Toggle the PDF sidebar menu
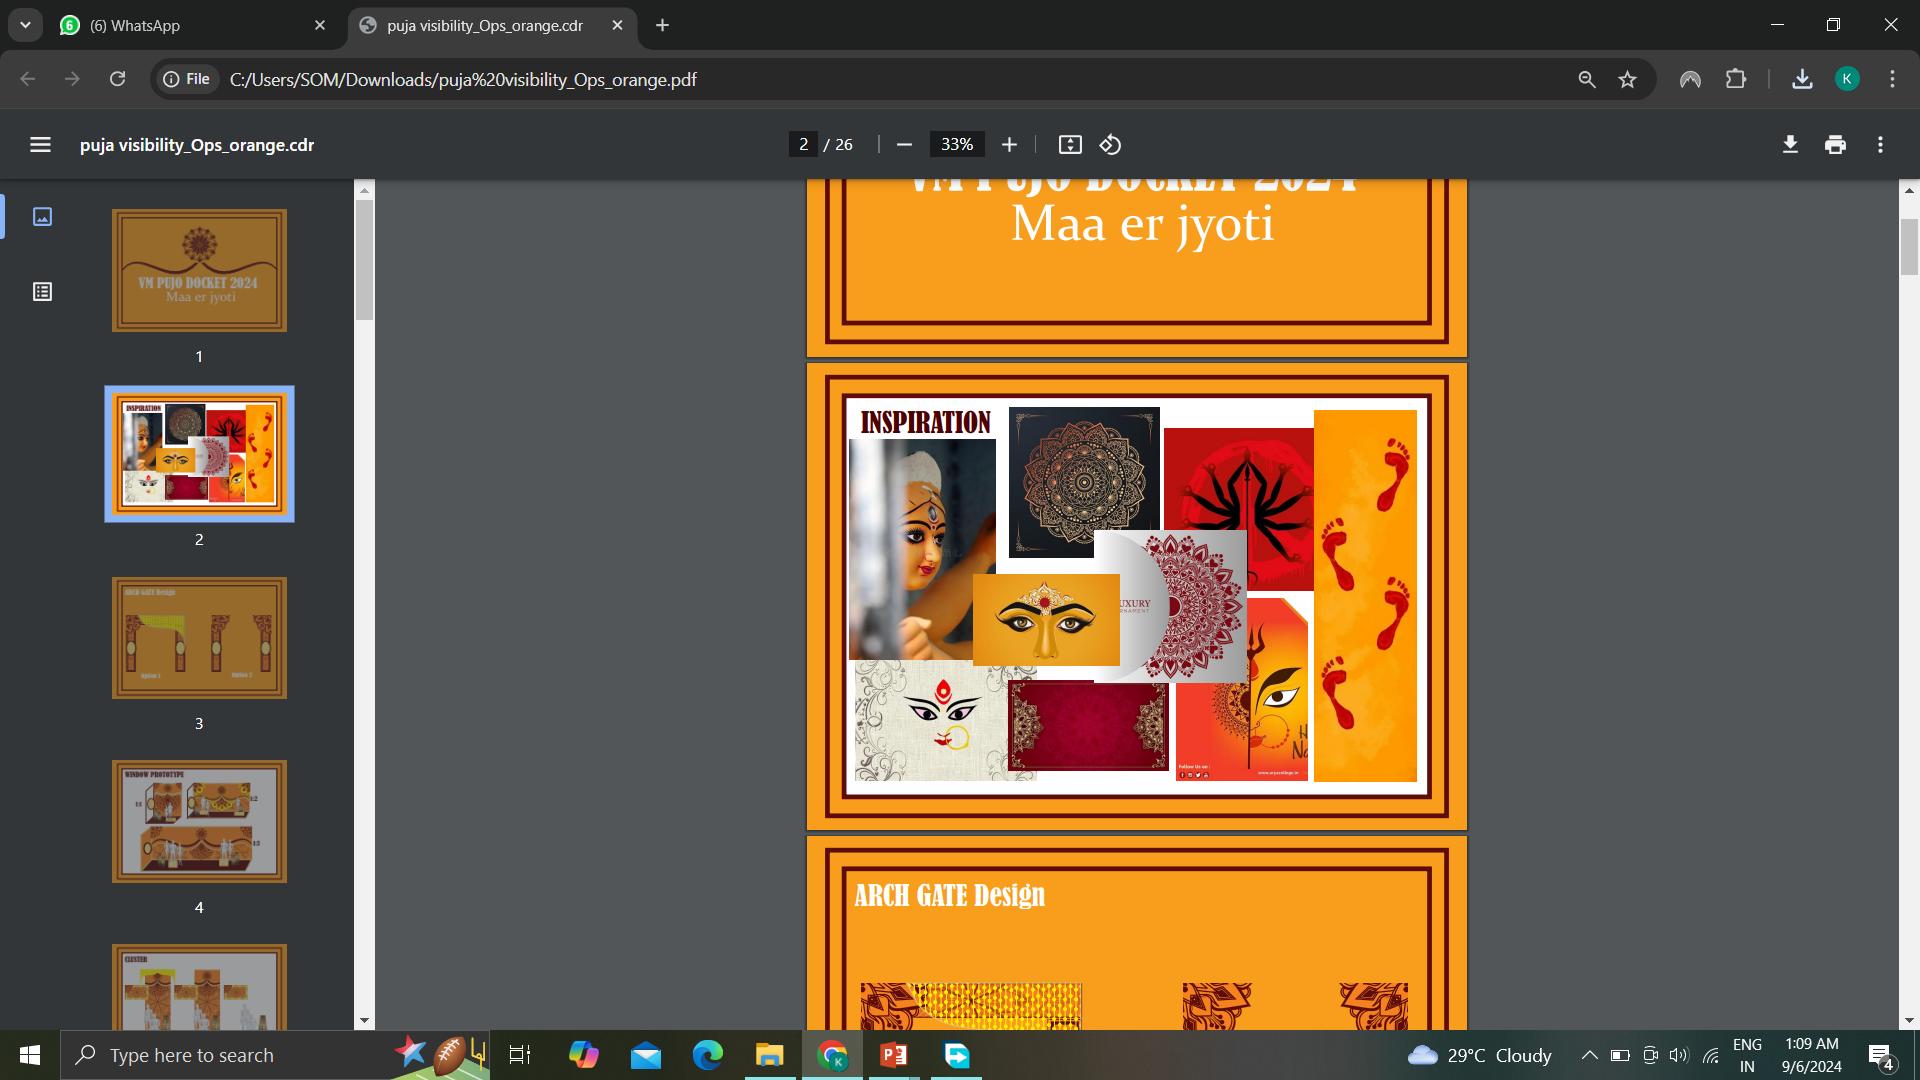Image resolution: width=1920 pixels, height=1080 pixels. [40, 145]
